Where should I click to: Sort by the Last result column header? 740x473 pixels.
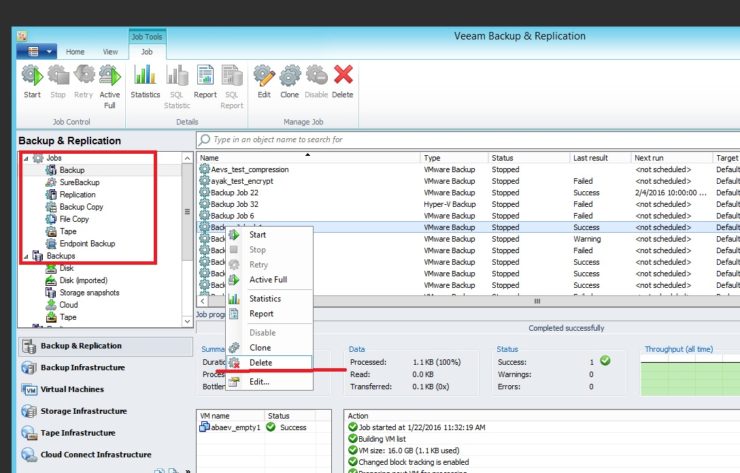click(600, 158)
